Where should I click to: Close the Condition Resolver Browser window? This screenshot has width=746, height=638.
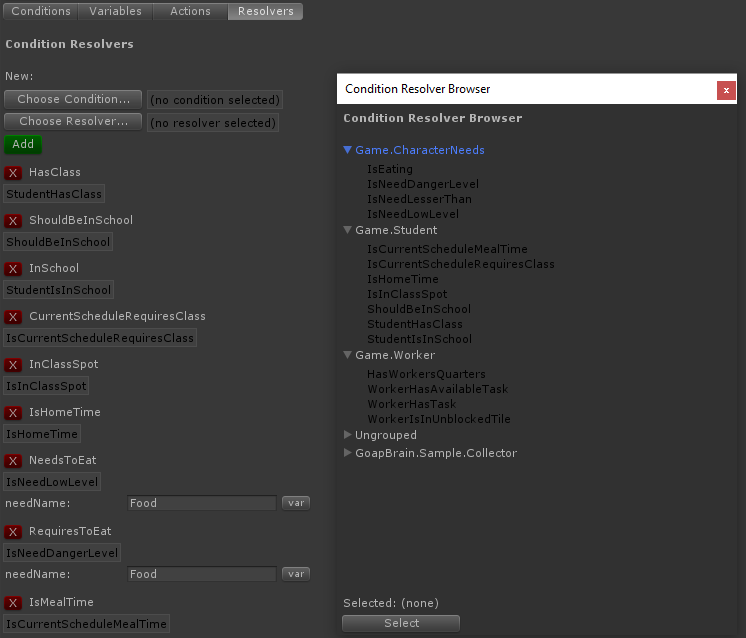pos(726,90)
